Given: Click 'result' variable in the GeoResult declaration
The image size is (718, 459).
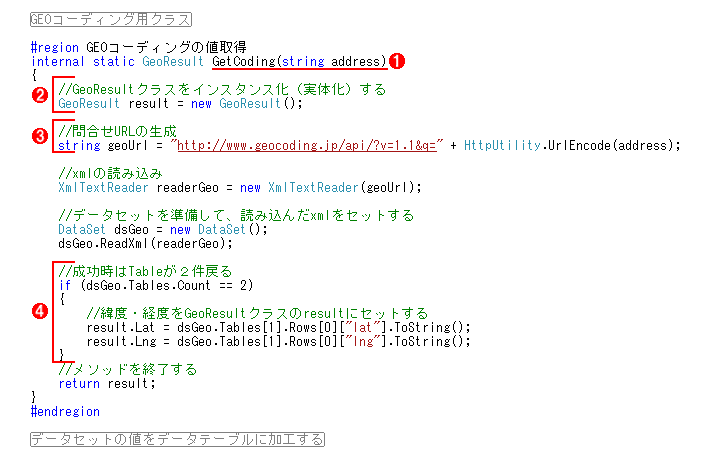Looking at the screenshot, I should coord(148,104).
